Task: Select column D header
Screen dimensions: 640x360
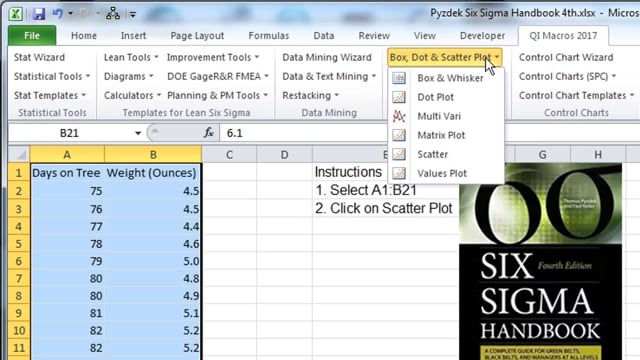Action: coord(284,155)
